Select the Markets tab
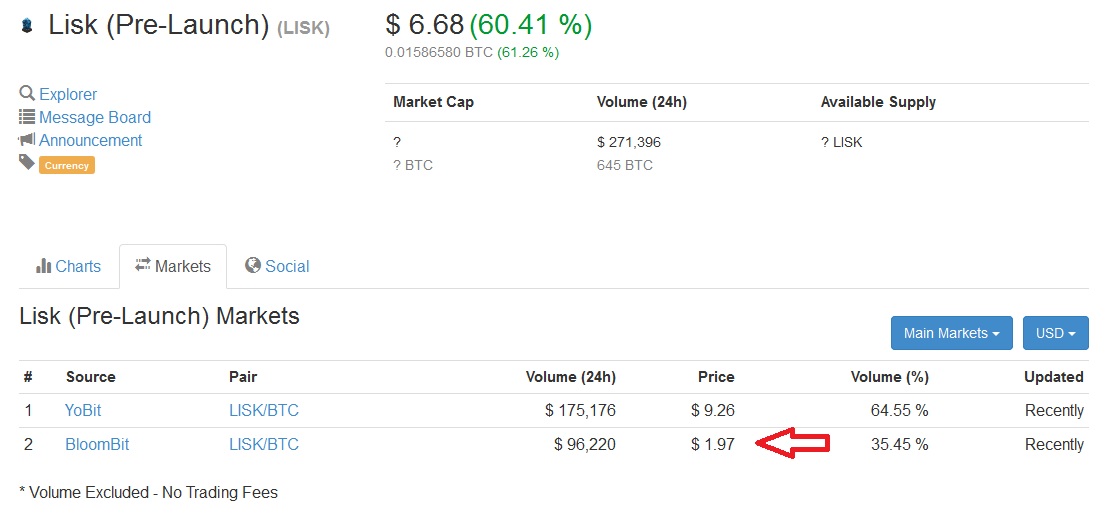 173,267
